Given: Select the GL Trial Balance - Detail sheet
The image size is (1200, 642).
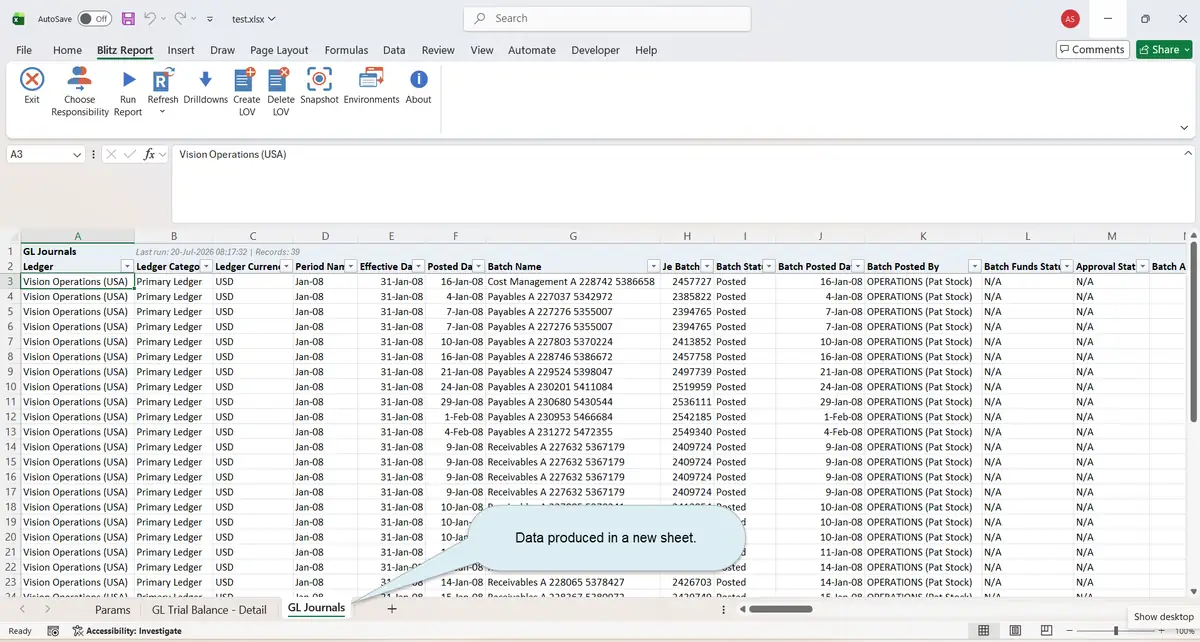Looking at the screenshot, I should 209,609.
